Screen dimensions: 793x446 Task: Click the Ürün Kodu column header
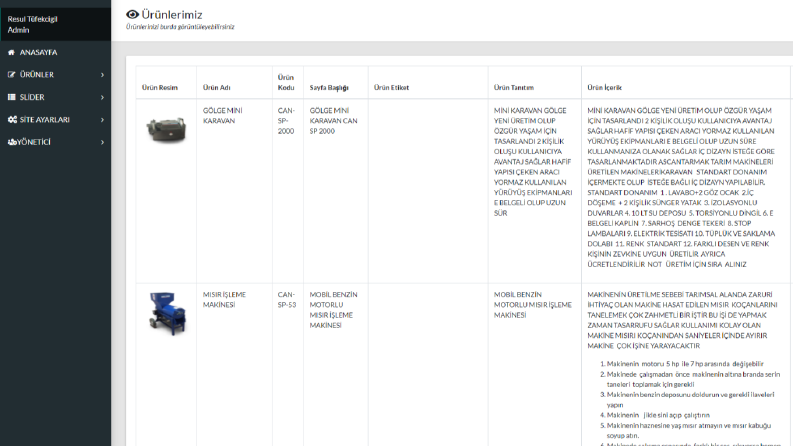click(286, 82)
